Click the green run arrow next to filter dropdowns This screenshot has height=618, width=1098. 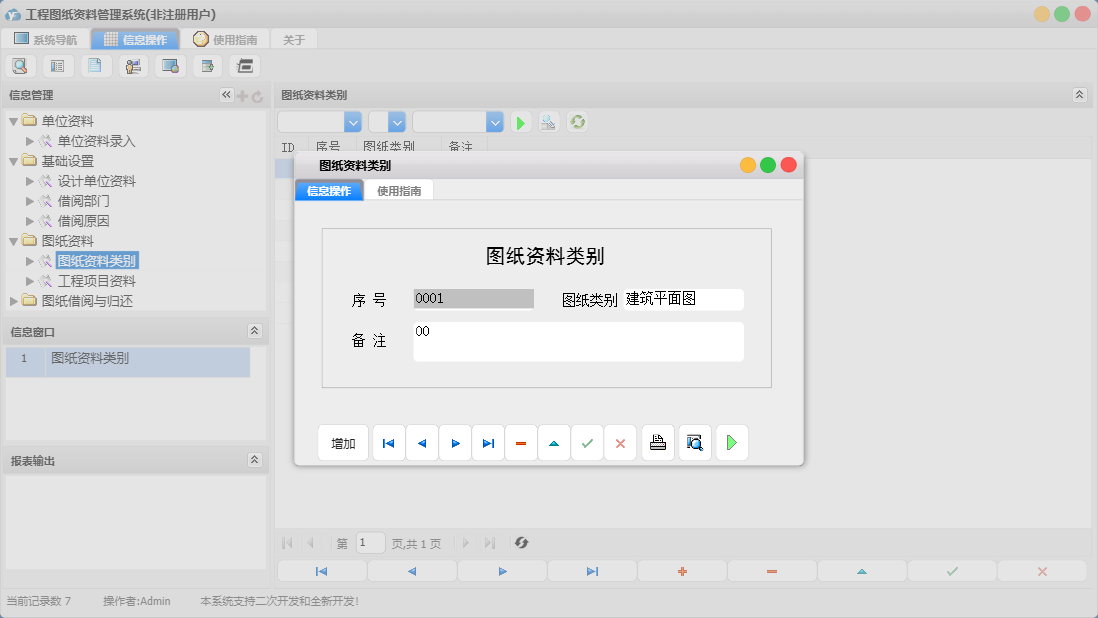[520, 122]
